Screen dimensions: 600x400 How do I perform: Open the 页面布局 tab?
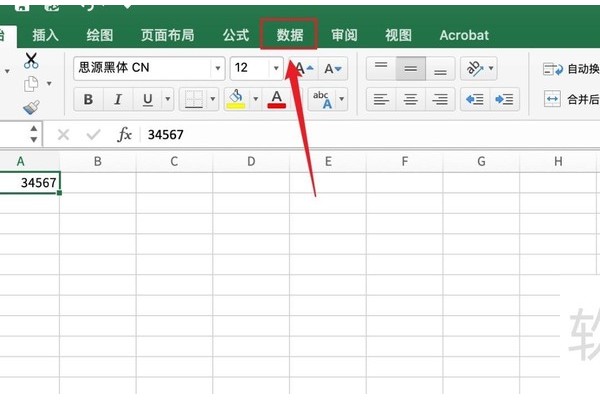168,35
